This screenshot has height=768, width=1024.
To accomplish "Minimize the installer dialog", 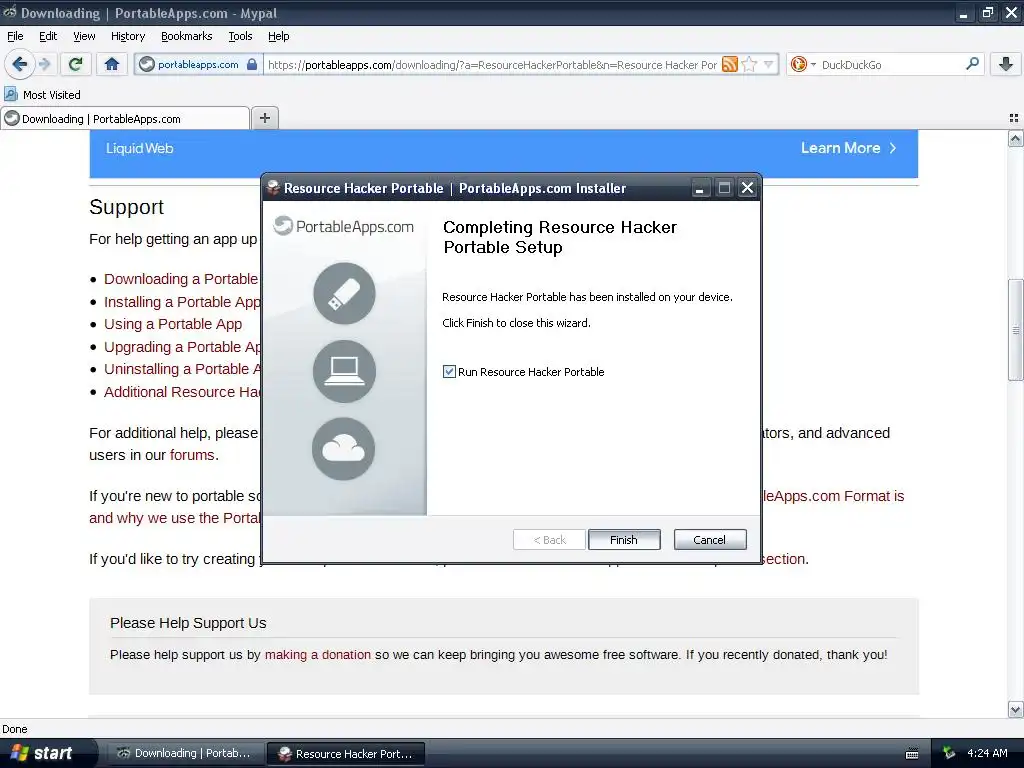I will coord(699,188).
